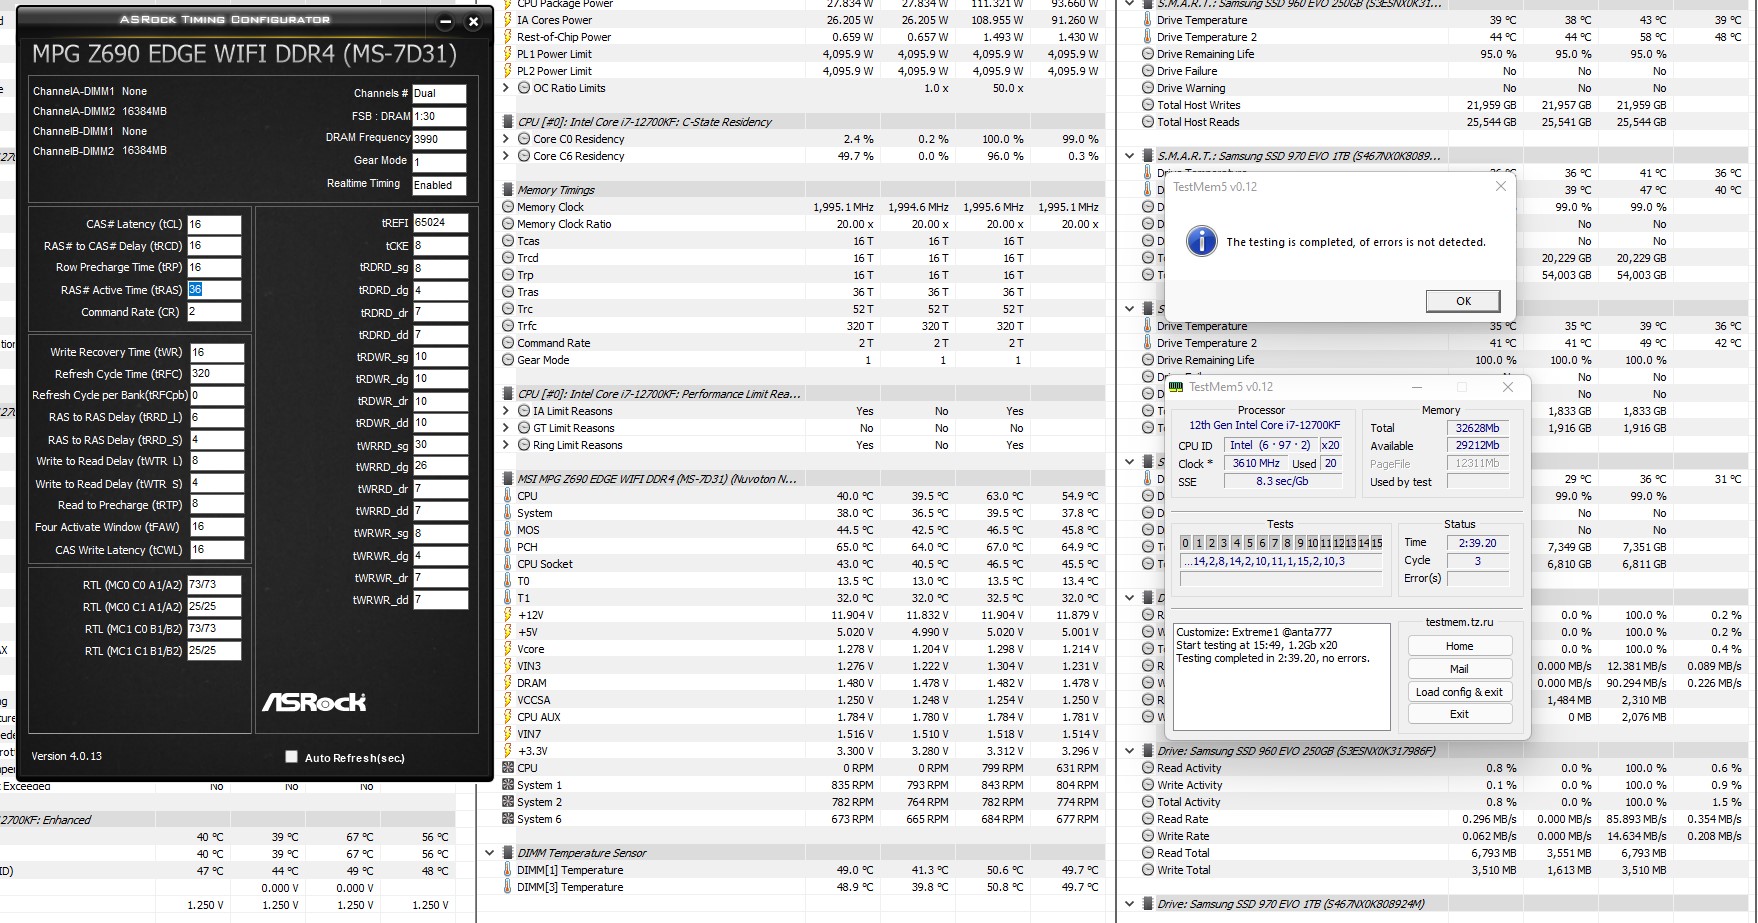The height and width of the screenshot is (923, 1758).
Task: Collapse the Drive: Samsung SSD 960 EVO 250GB group
Action: pos(1129,751)
